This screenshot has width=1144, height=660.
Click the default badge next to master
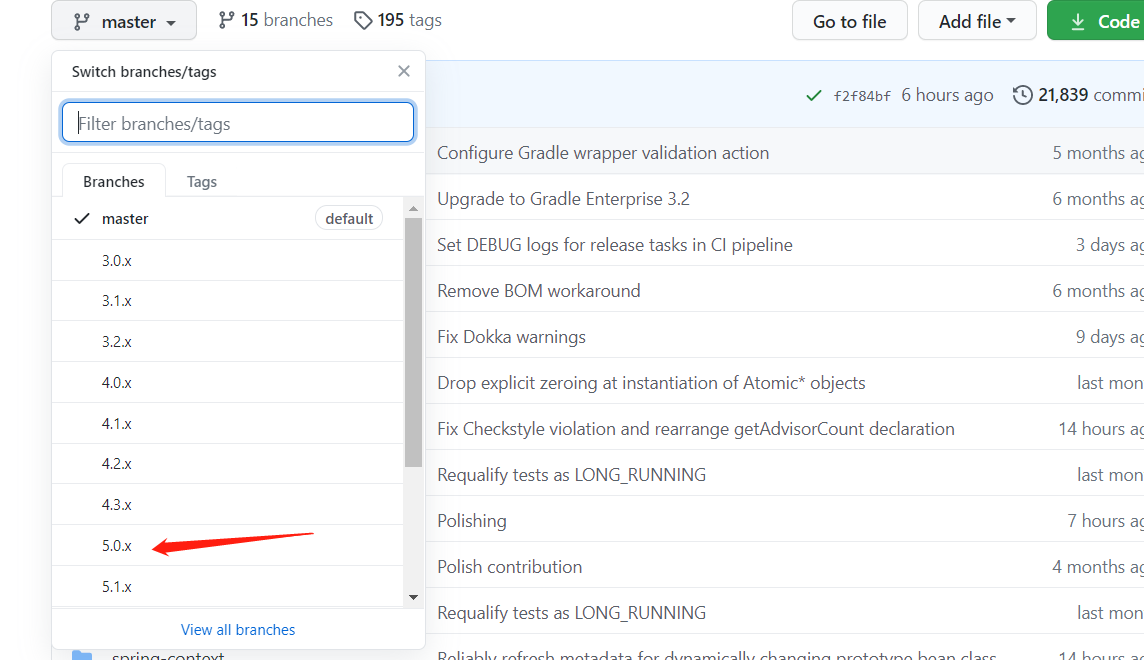pos(349,217)
